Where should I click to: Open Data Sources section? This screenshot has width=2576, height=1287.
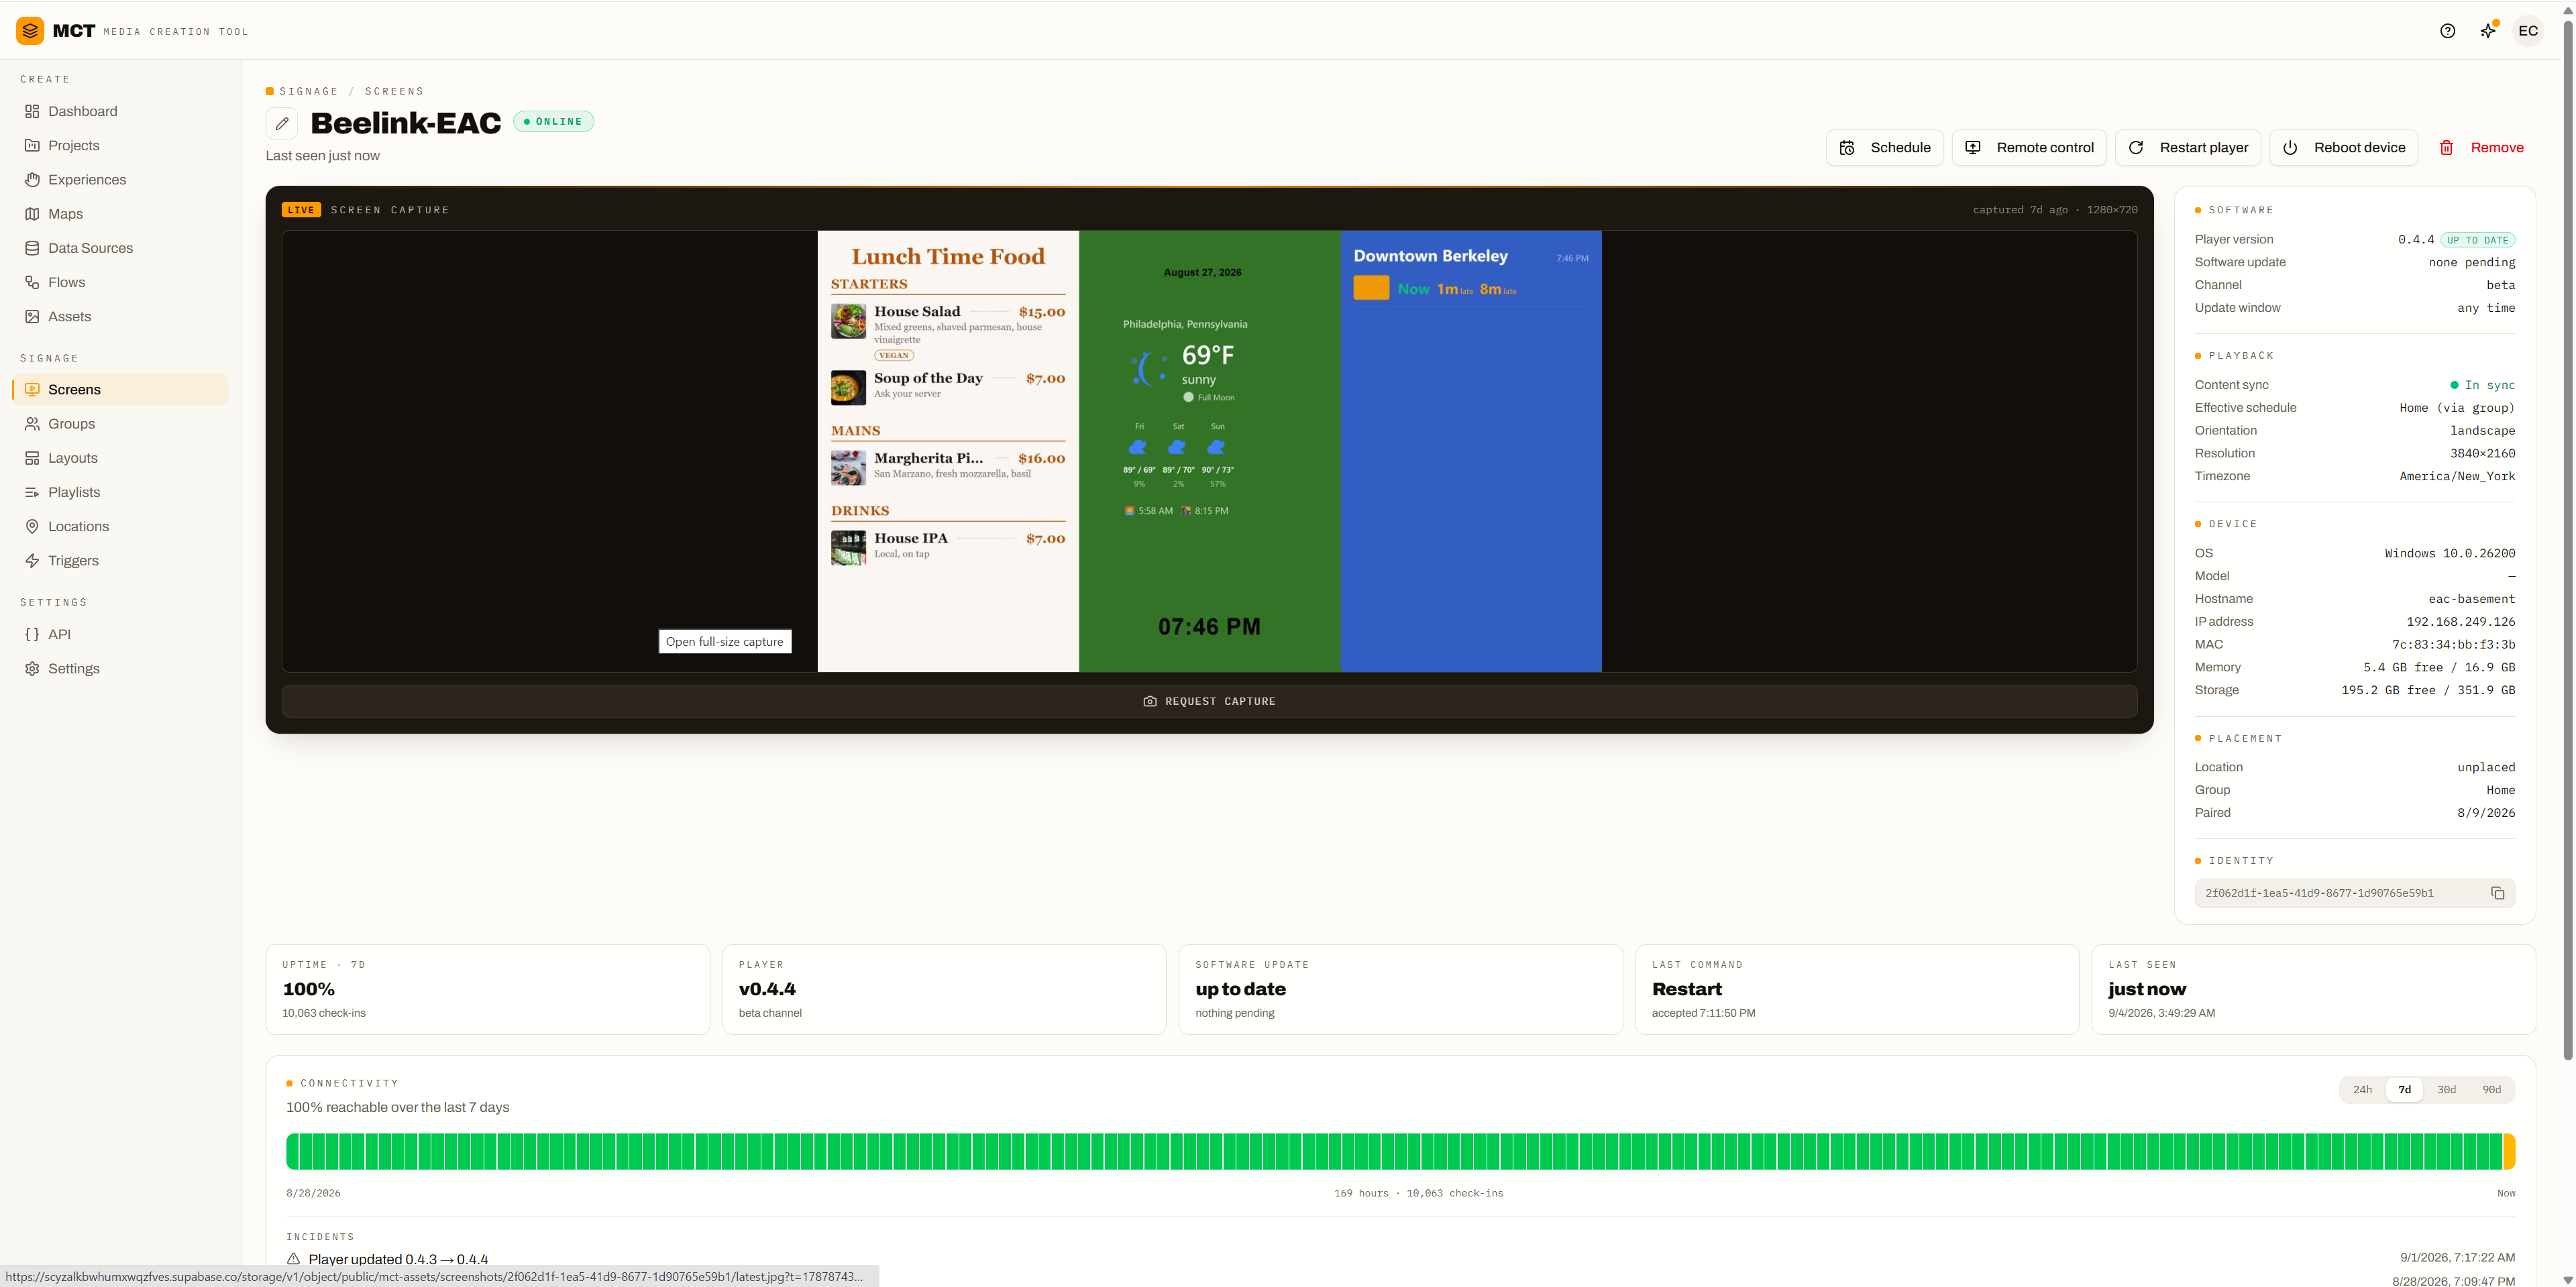120,248
